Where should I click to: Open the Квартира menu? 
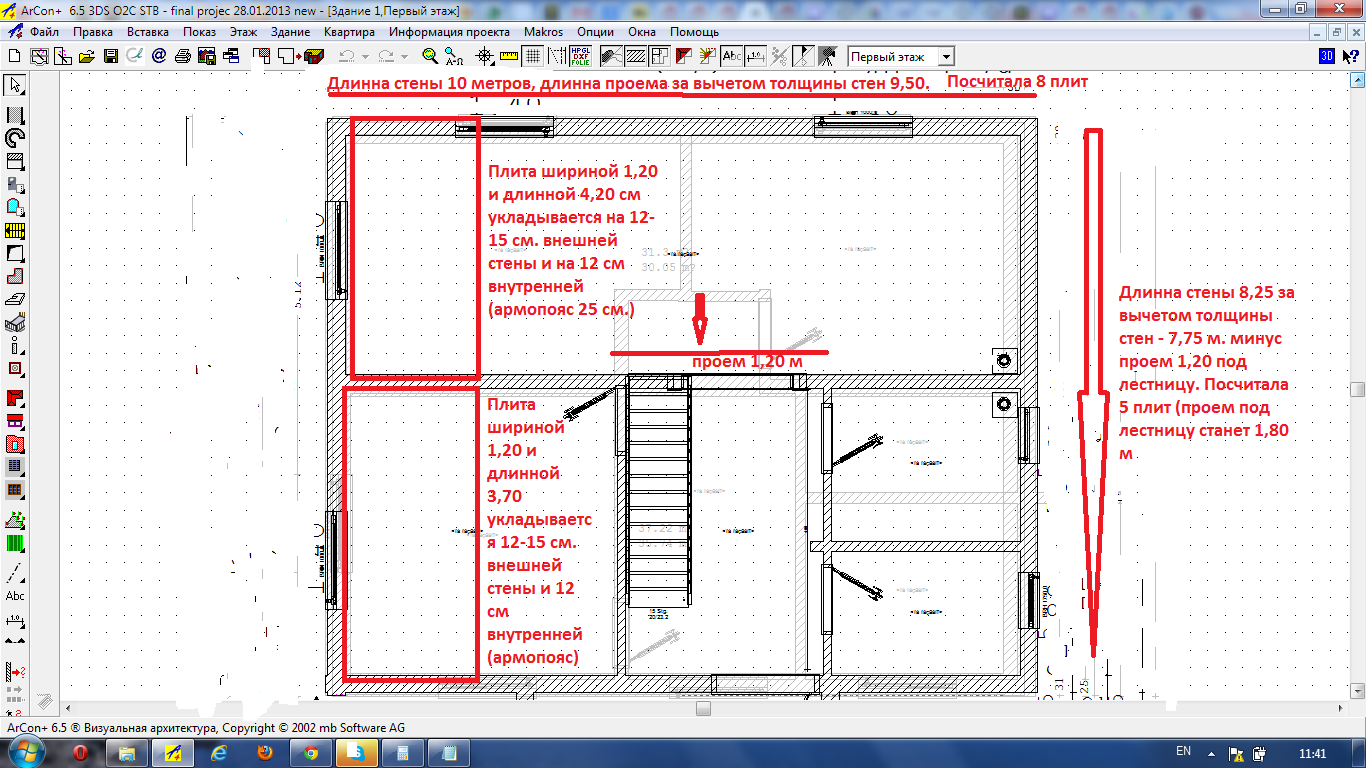click(x=349, y=32)
